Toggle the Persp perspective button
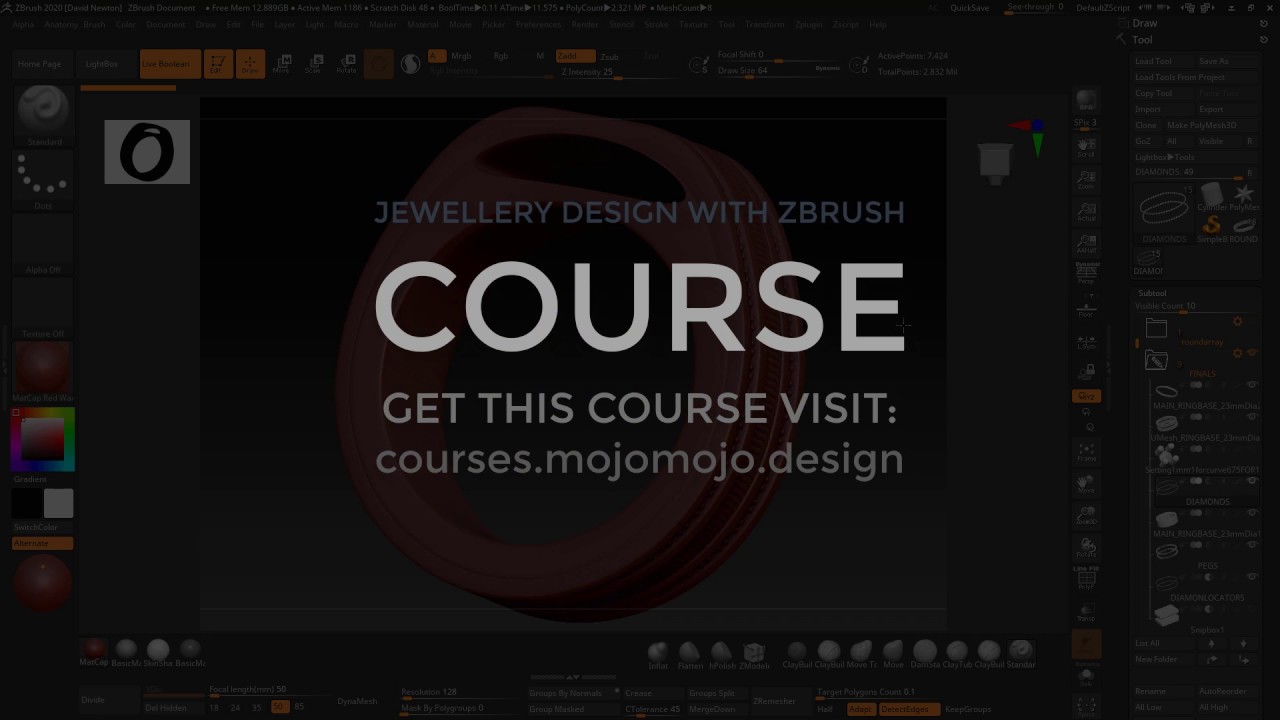 [1086, 275]
